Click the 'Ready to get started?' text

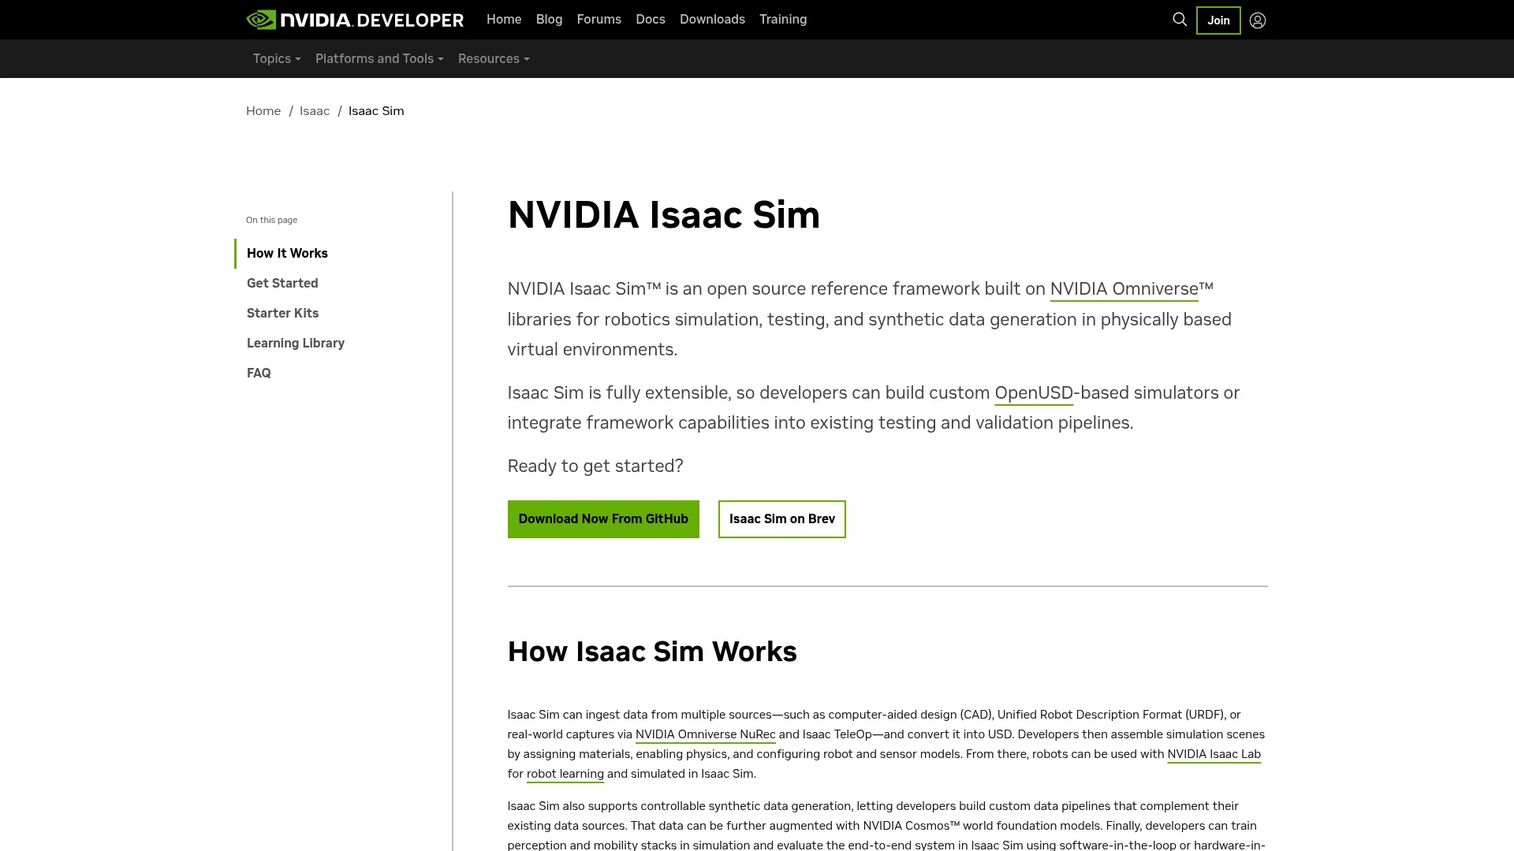pyautogui.click(x=595, y=466)
